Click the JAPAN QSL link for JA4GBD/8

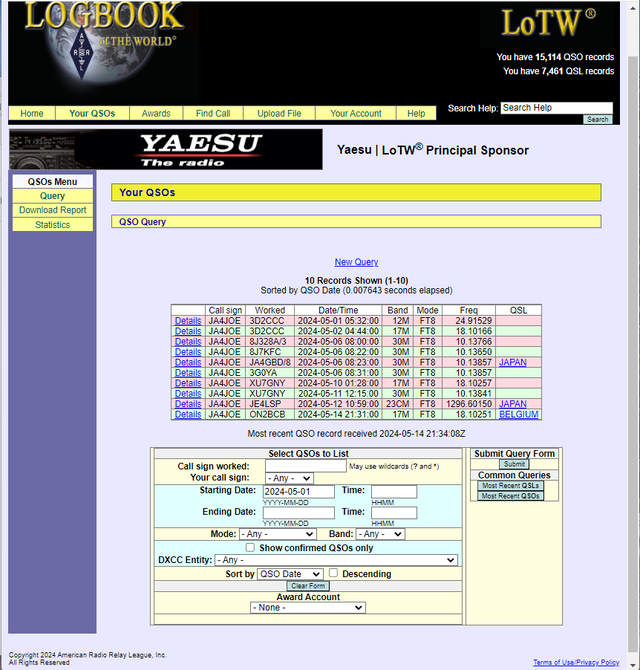pyautogui.click(x=513, y=362)
